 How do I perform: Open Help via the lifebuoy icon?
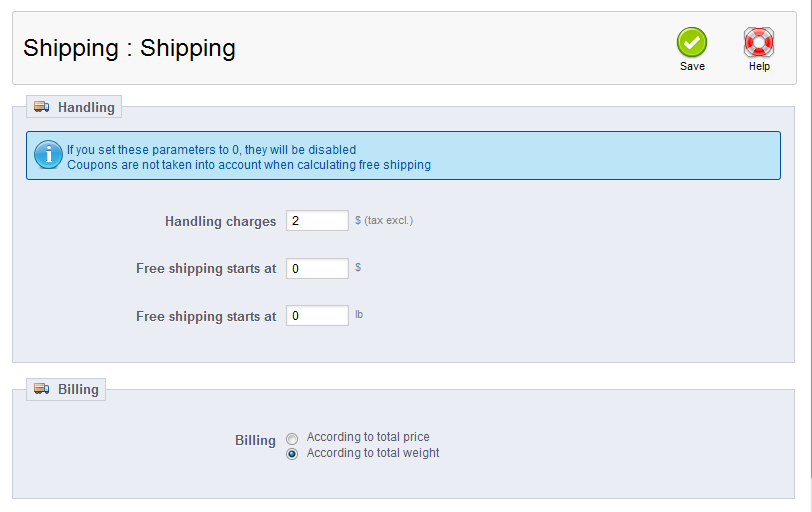click(759, 42)
